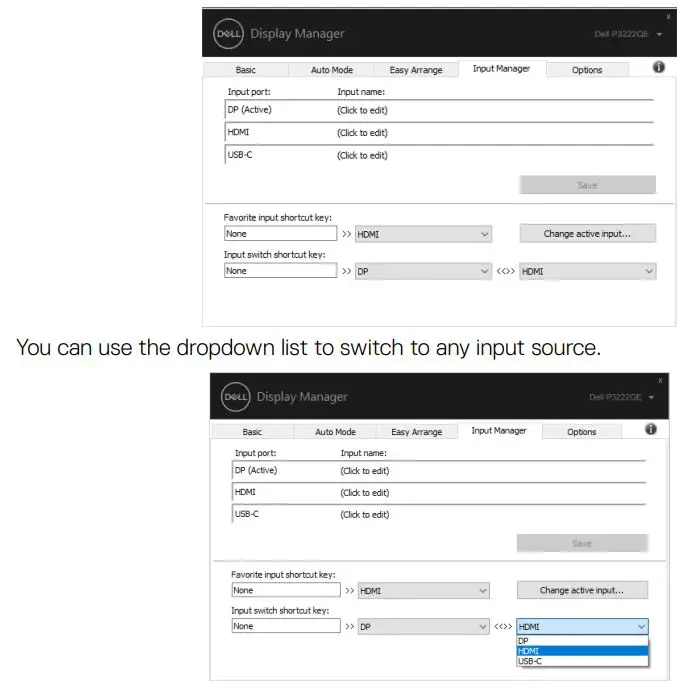The height and width of the screenshot is (690, 678).
Task: Select the Input Manager tab in the top window
Action: [x=501, y=69]
